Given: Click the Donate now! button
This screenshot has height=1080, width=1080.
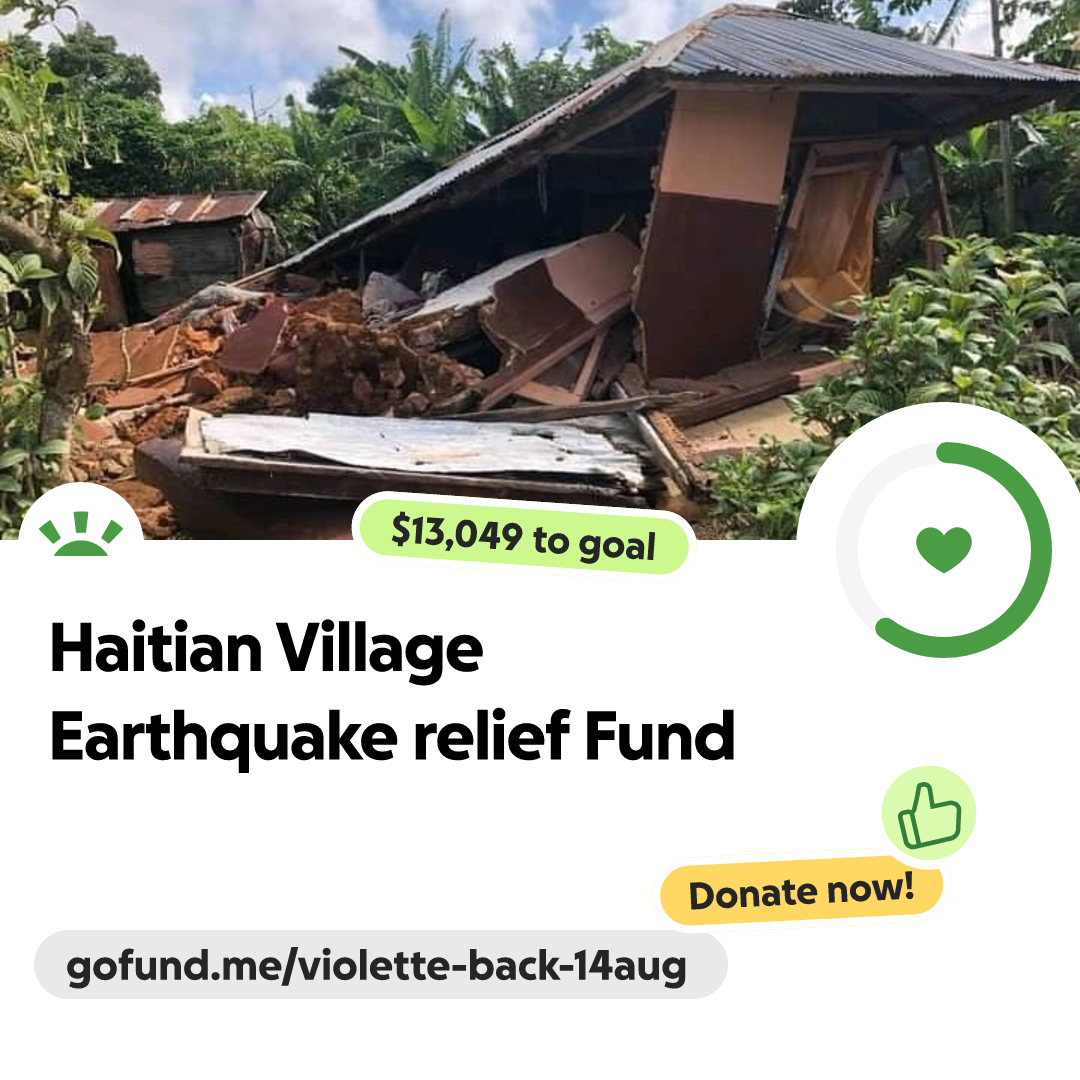Looking at the screenshot, I should click(x=801, y=891).
